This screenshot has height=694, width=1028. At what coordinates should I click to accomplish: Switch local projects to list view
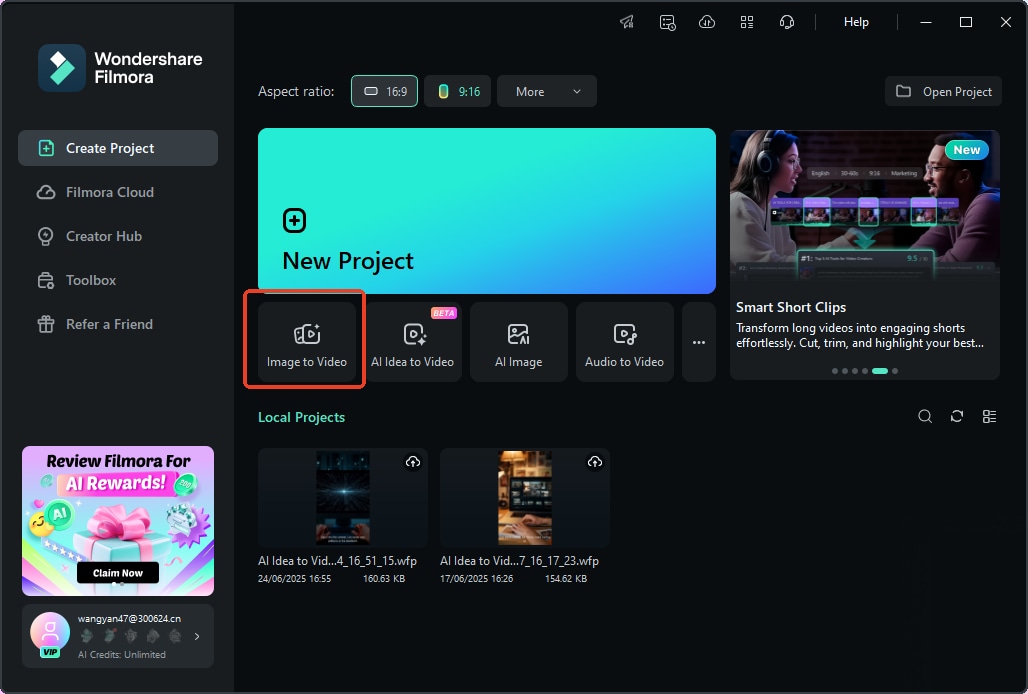(x=989, y=416)
